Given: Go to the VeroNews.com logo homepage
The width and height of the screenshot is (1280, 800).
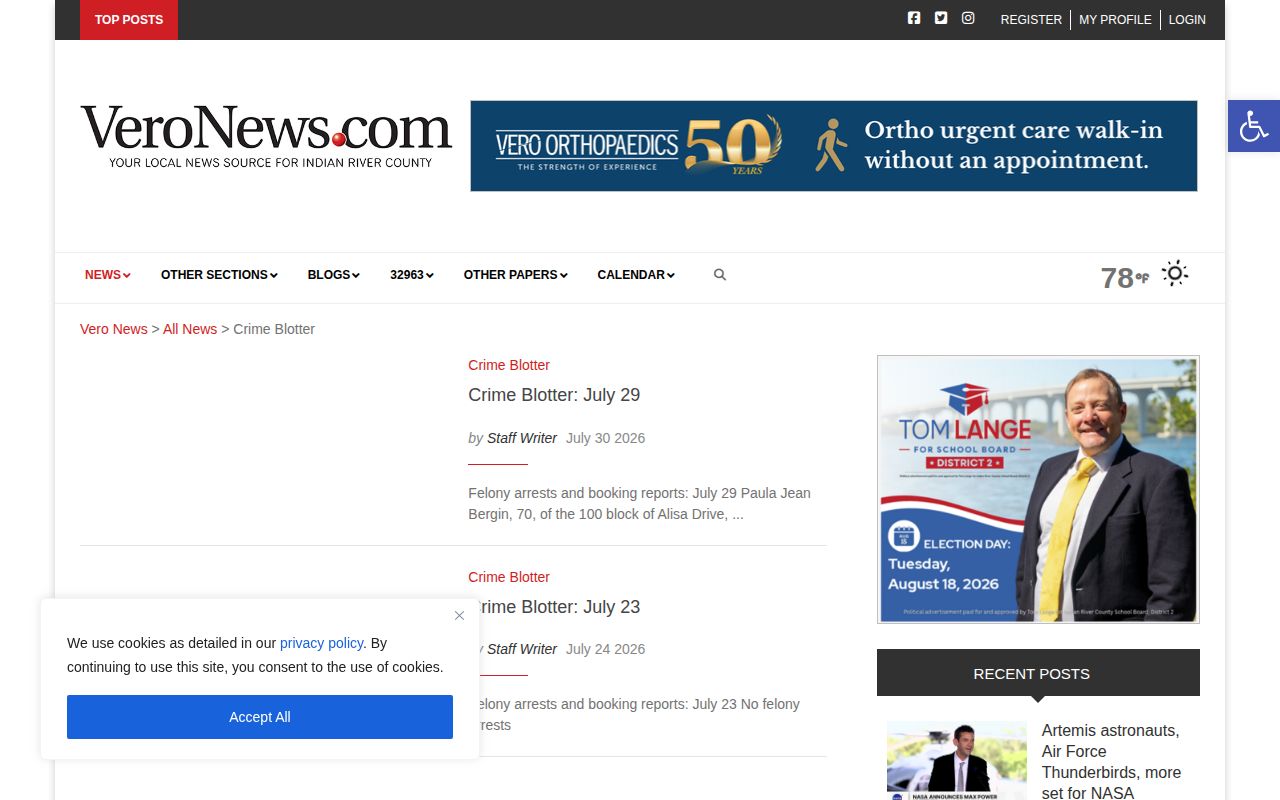Looking at the screenshot, I should pos(266,136).
